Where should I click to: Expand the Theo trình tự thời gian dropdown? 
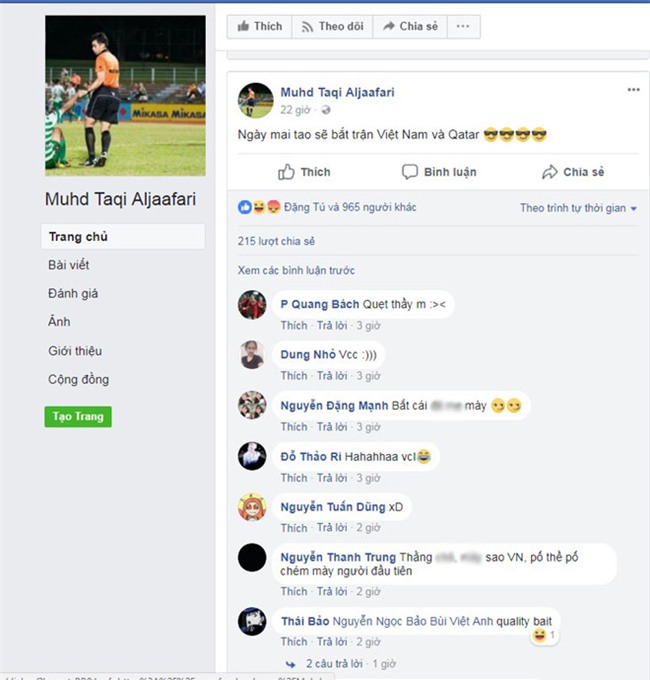click(579, 208)
